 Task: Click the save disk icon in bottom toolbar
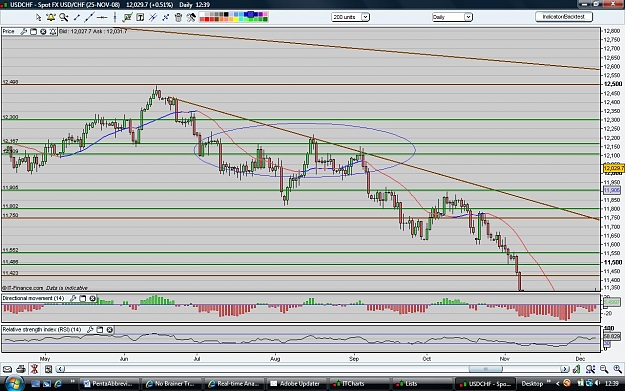tap(48, 369)
